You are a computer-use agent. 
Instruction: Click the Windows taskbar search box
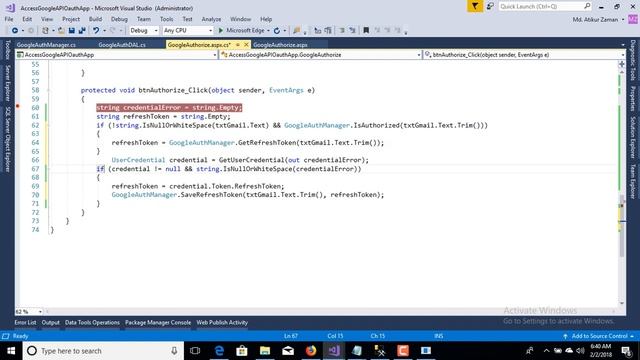(x=103, y=351)
